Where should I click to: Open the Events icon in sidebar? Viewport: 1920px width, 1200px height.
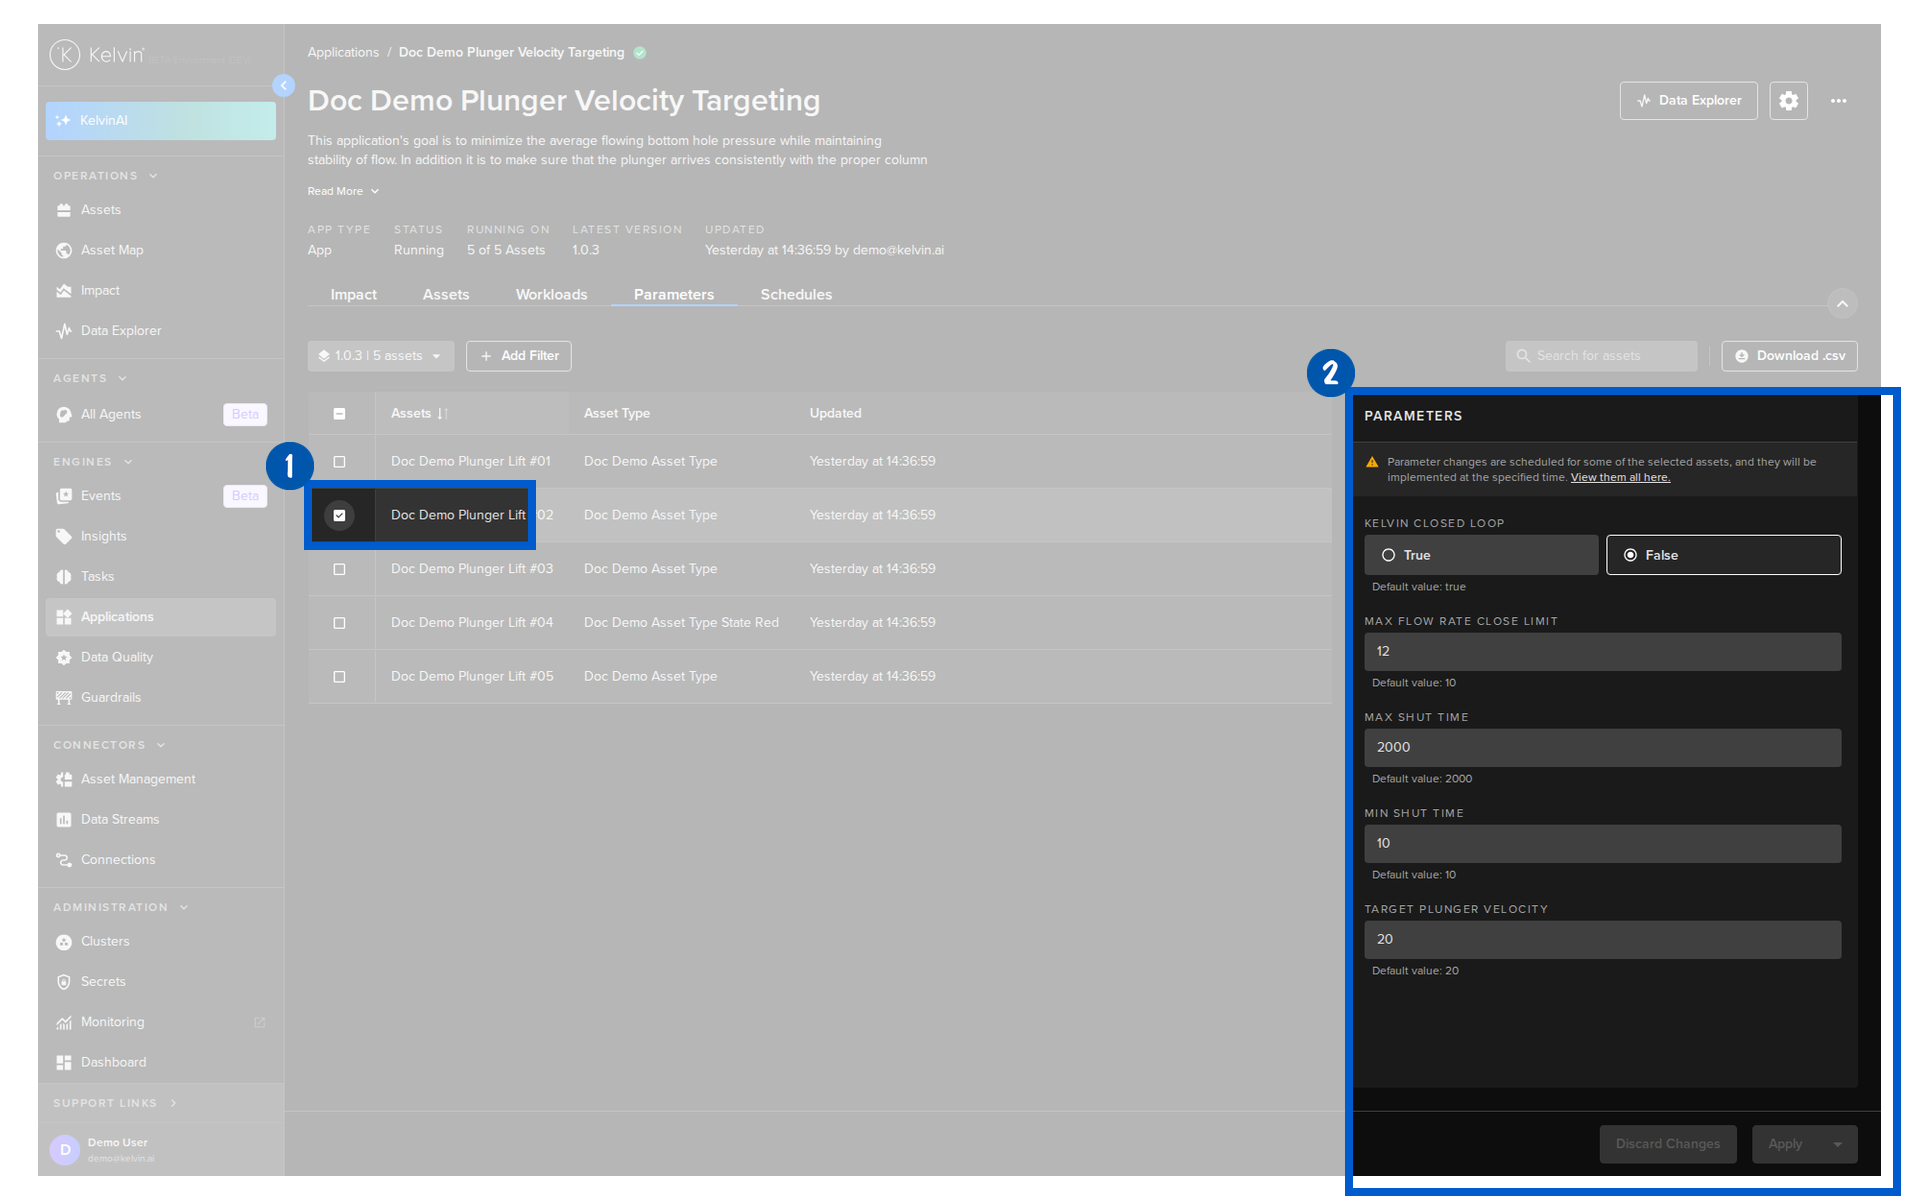click(64, 496)
